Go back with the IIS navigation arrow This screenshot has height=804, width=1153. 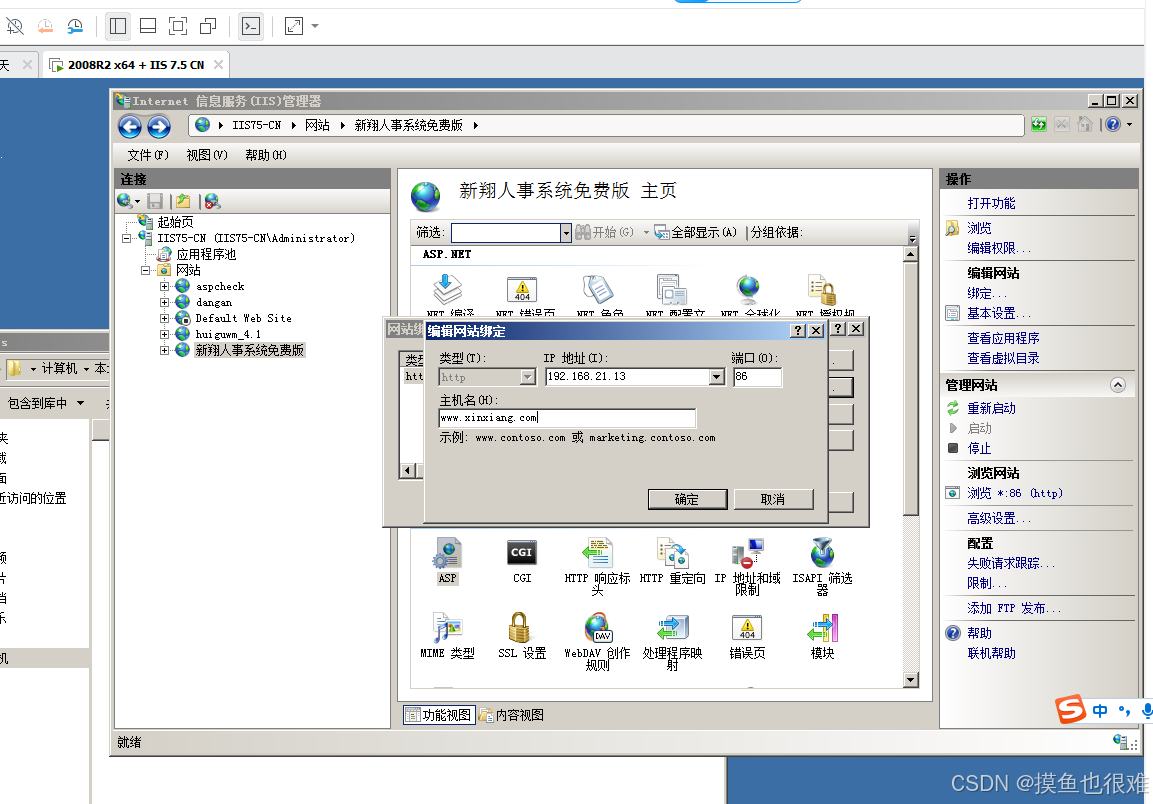[130, 127]
